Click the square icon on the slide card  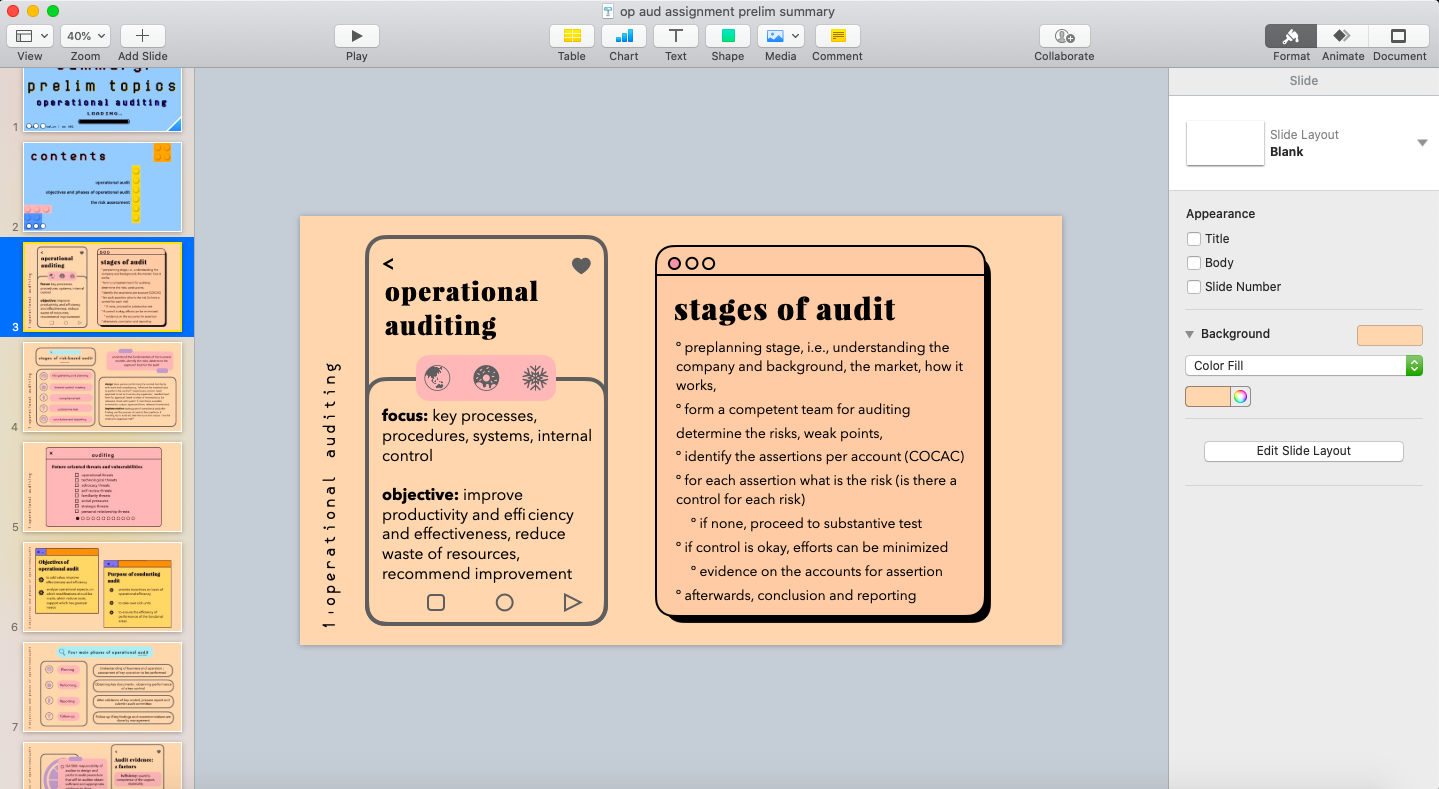click(x=436, y=602)
